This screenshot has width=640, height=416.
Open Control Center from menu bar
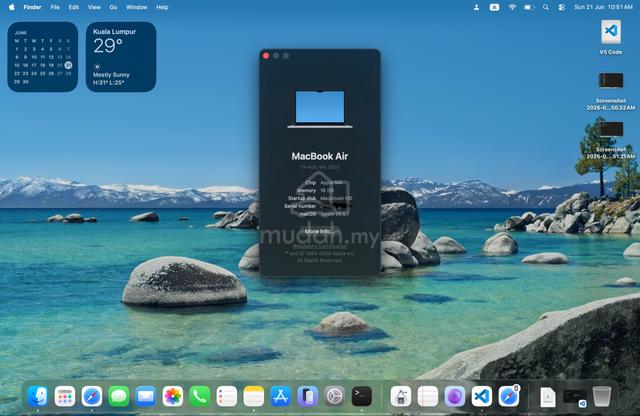[562, 7]
